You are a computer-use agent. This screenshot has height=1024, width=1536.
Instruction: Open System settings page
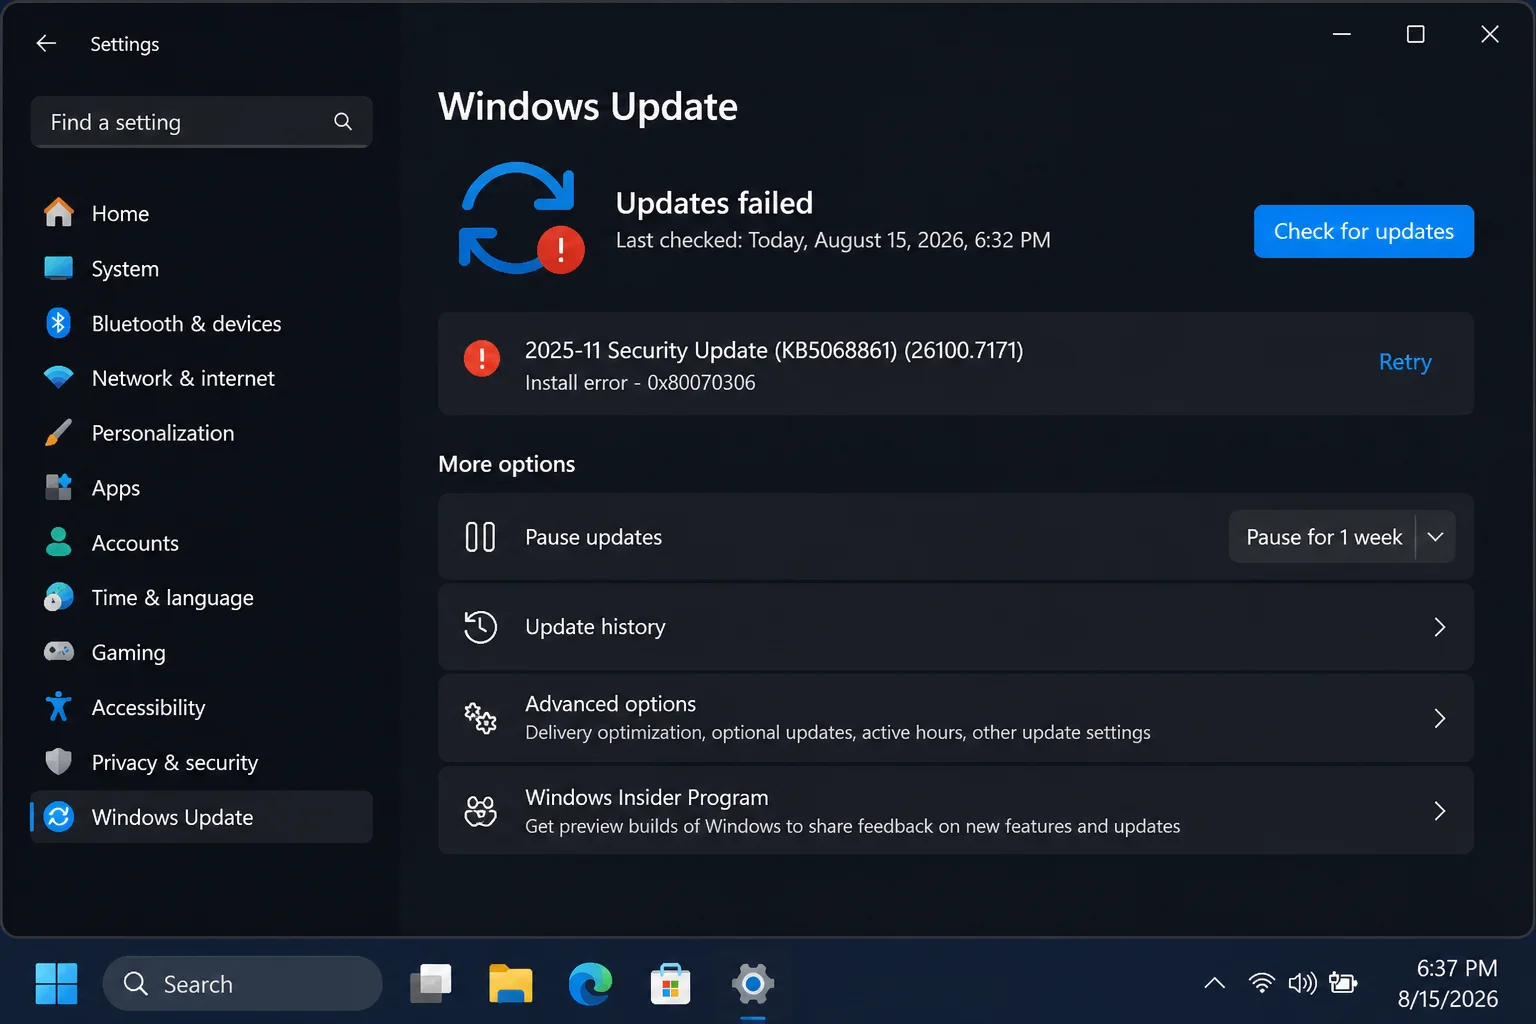click(202, 268)
